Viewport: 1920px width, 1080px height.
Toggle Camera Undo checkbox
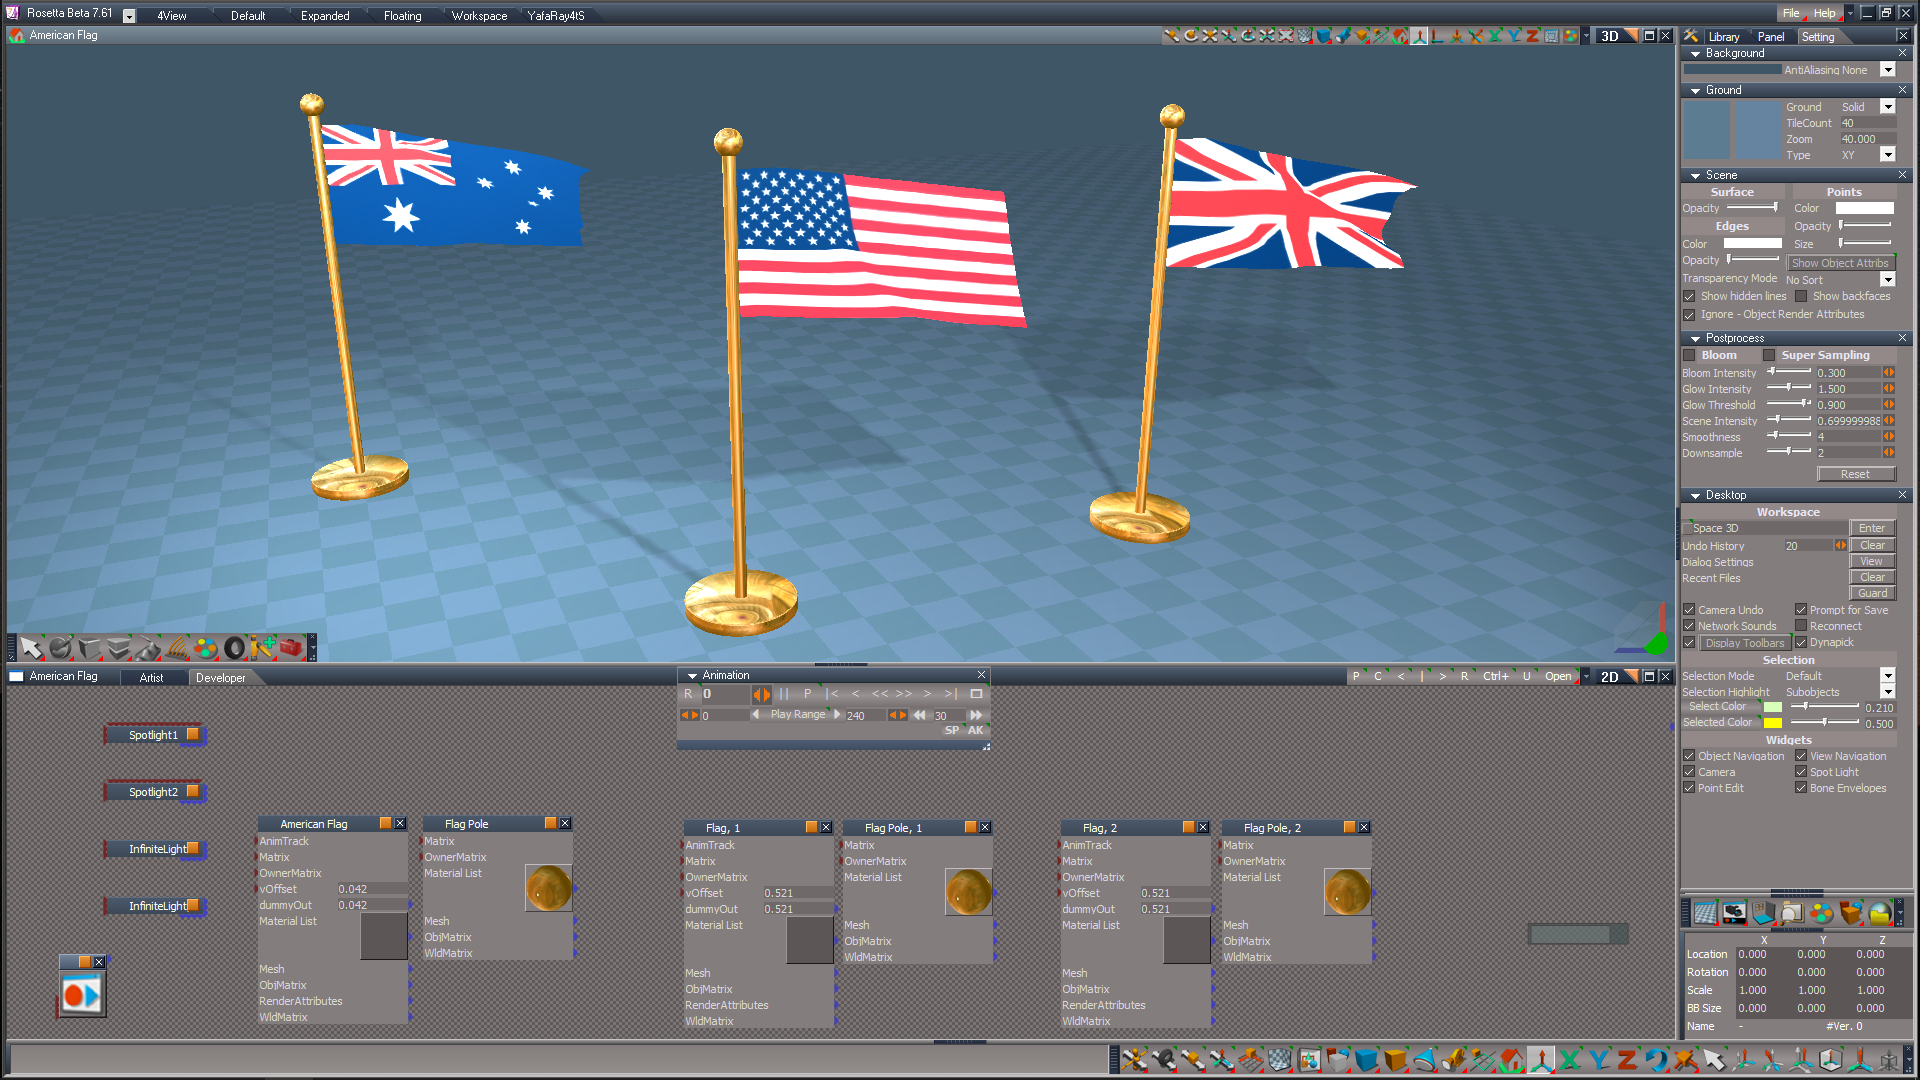[1689, 610]
